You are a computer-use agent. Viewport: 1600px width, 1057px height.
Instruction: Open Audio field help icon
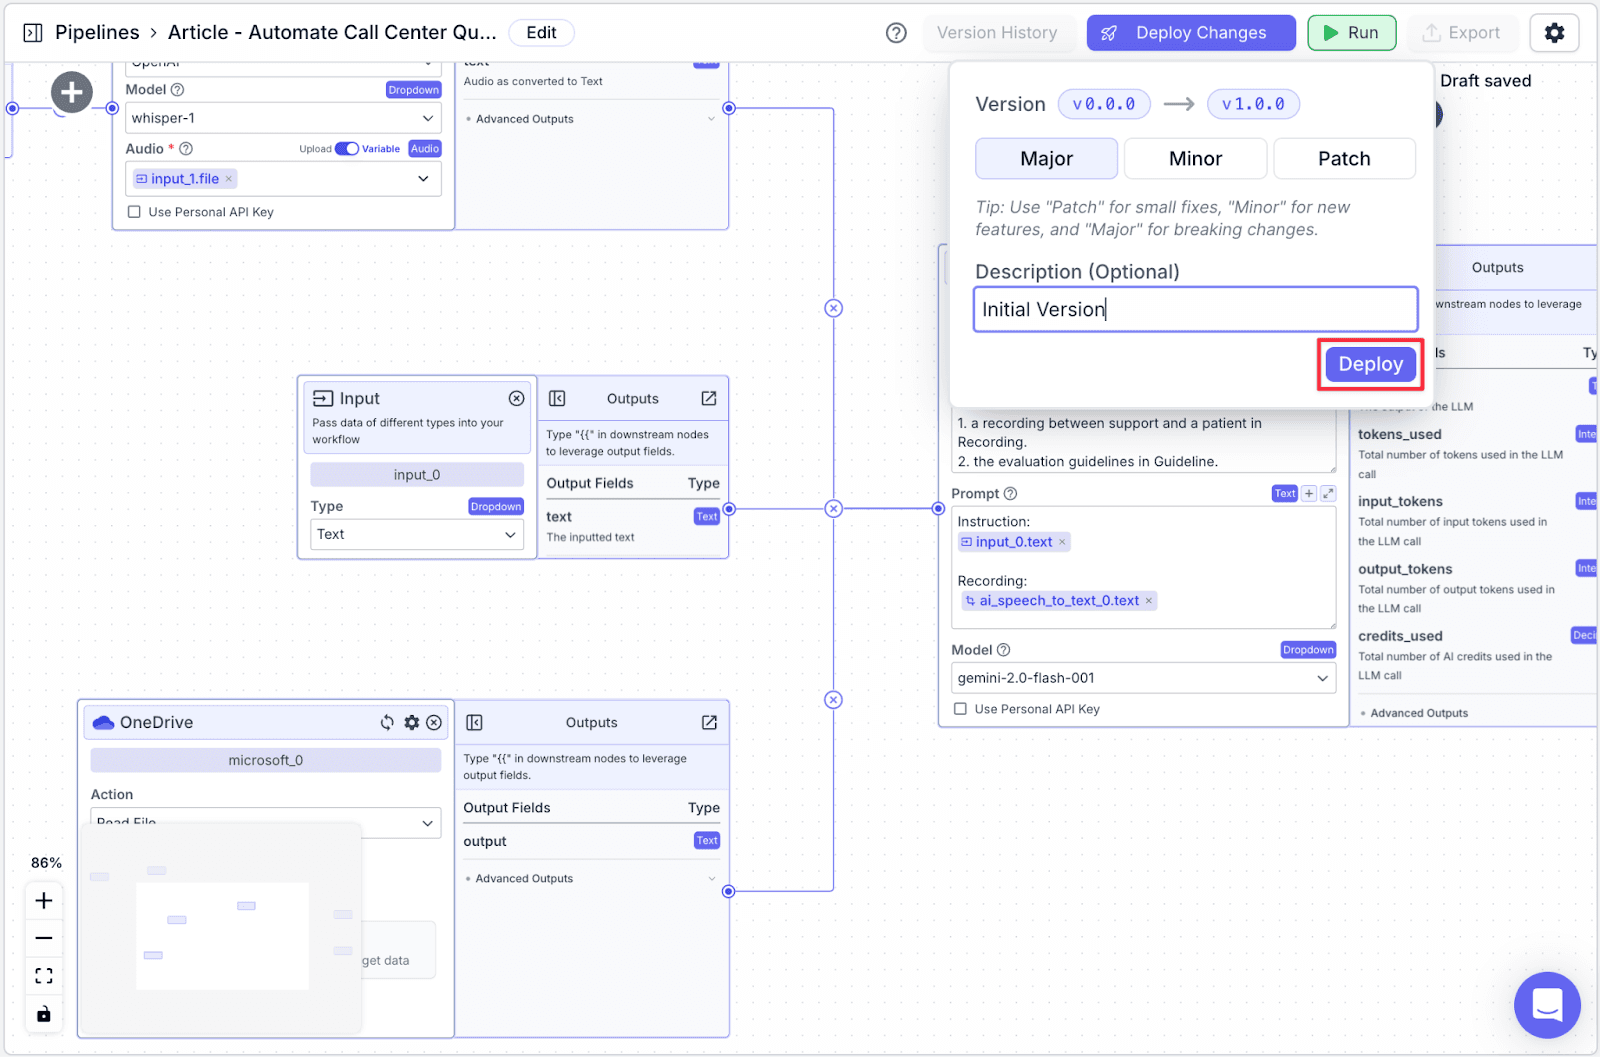coord(186,149)
